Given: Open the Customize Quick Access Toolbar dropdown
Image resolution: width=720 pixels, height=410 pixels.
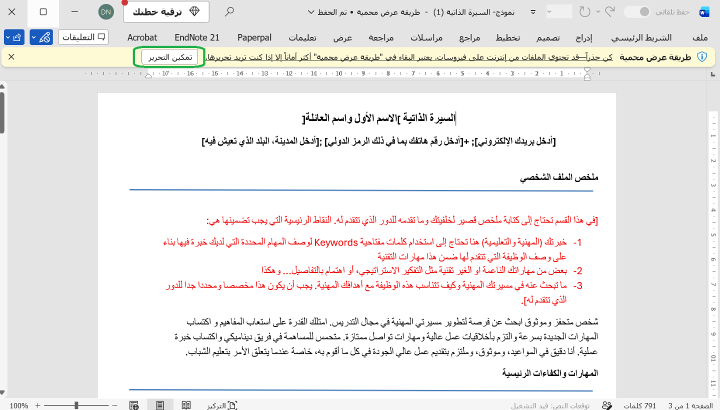Looking at the screenshot, I should click(x=533, y=12).
